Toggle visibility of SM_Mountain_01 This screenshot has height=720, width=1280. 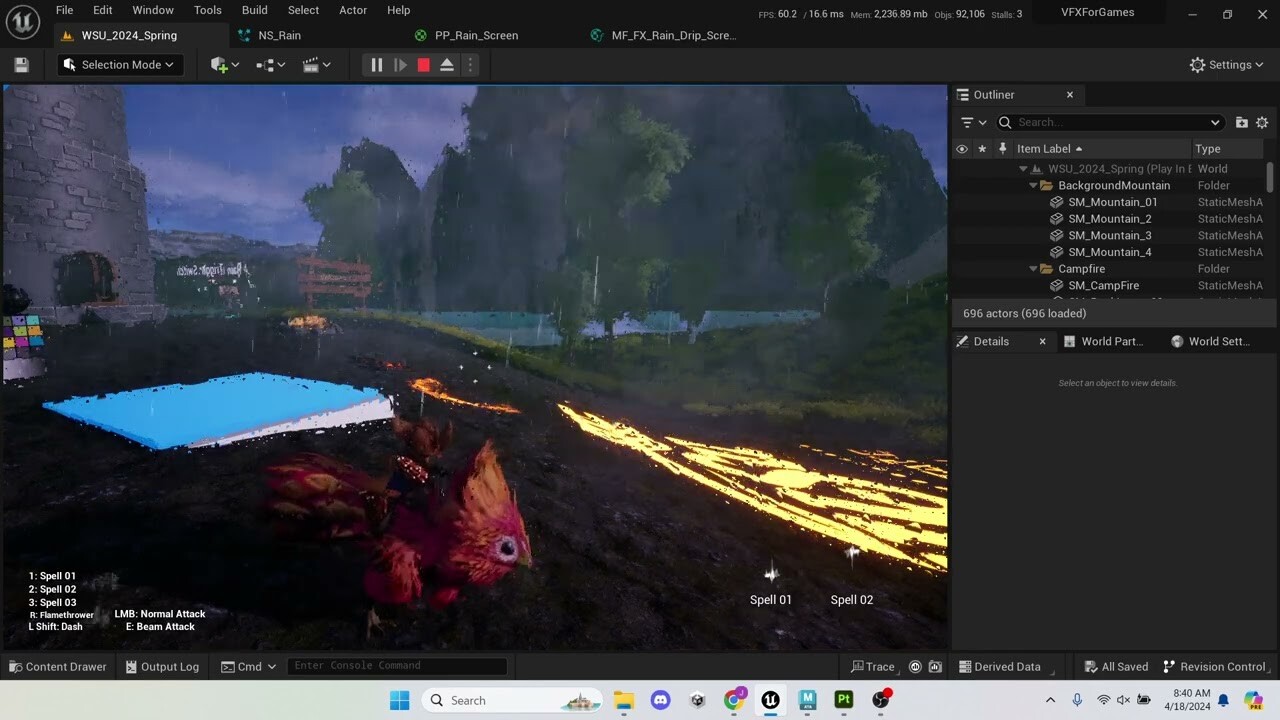click(x=962, y=201)
